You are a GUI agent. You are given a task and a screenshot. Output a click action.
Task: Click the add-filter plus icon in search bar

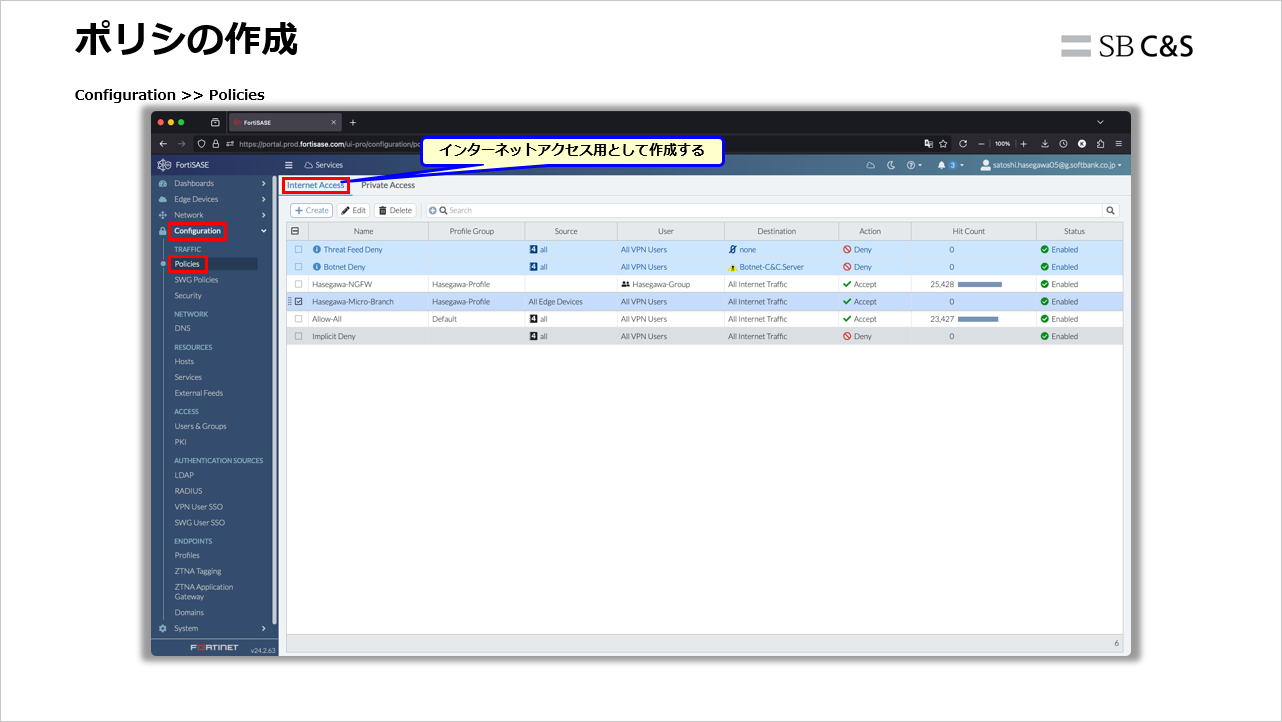tap(433, 211)
